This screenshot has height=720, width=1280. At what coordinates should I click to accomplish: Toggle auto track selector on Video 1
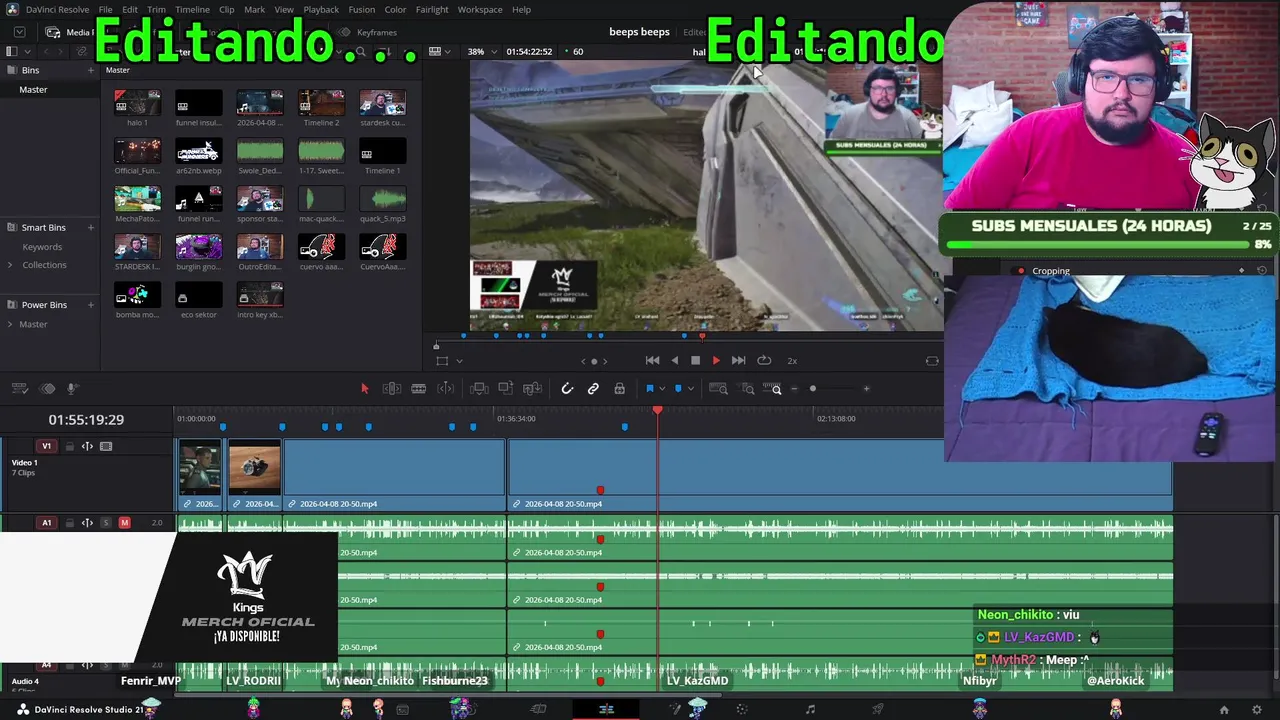[x=87, y=446]
